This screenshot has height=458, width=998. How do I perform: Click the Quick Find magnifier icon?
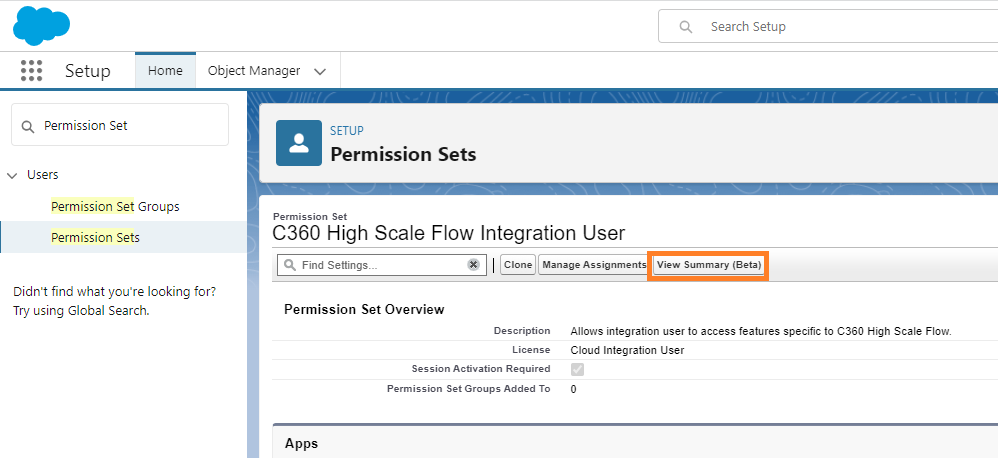[28, 126]
